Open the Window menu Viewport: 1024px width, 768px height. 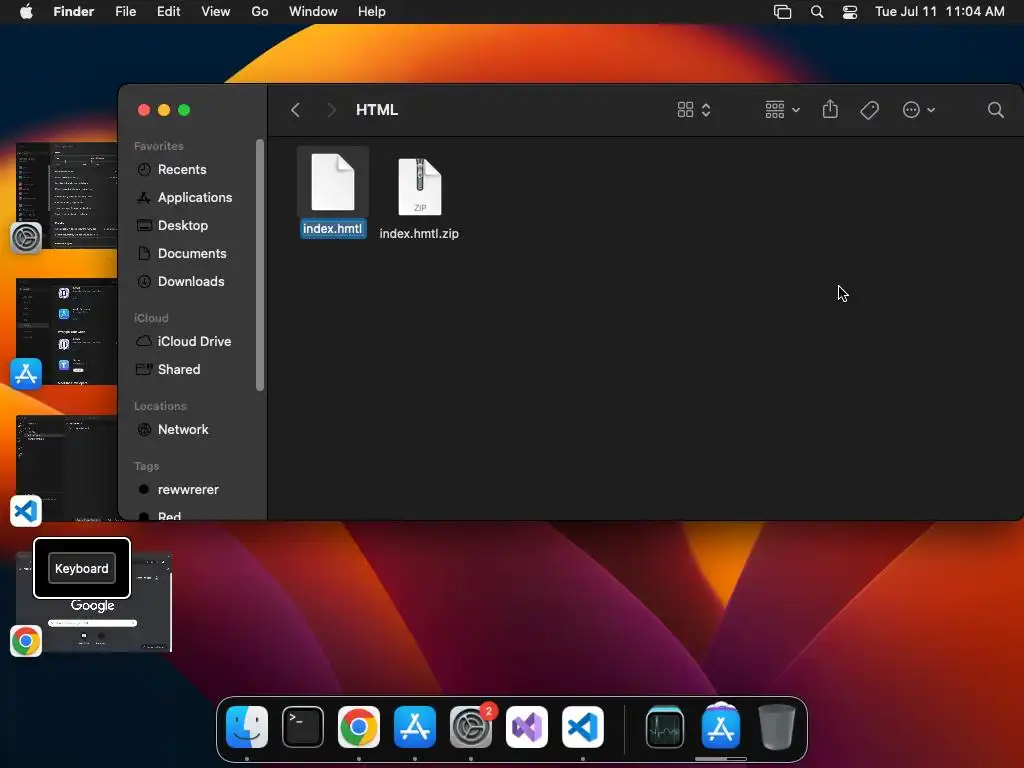pos(313,12)
